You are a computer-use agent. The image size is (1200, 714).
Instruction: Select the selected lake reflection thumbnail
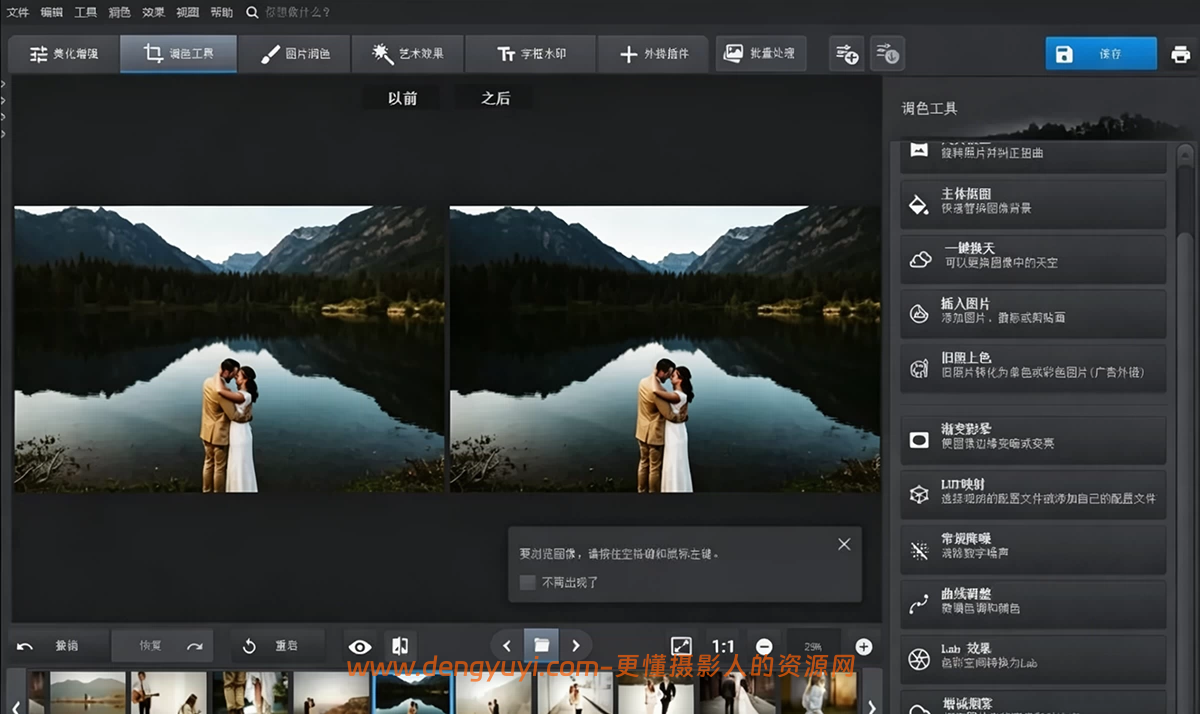pos(413,693)
